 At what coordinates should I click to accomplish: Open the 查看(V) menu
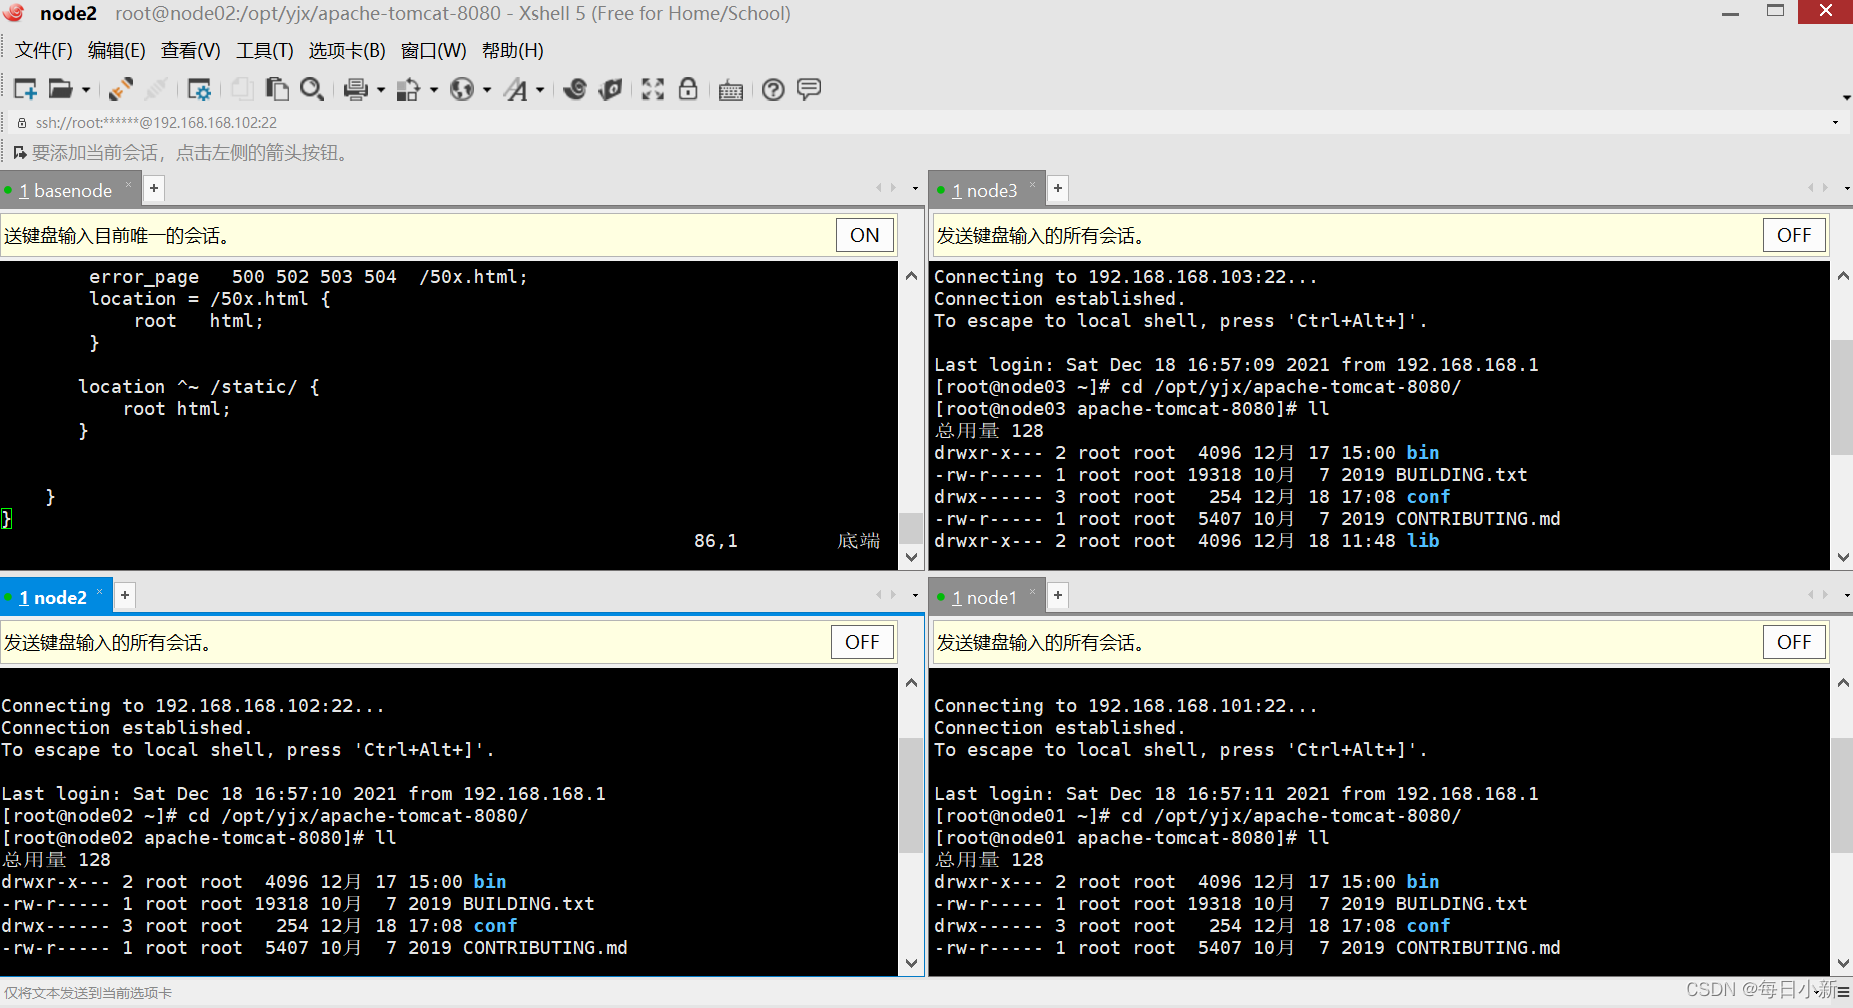pos(191,51)
